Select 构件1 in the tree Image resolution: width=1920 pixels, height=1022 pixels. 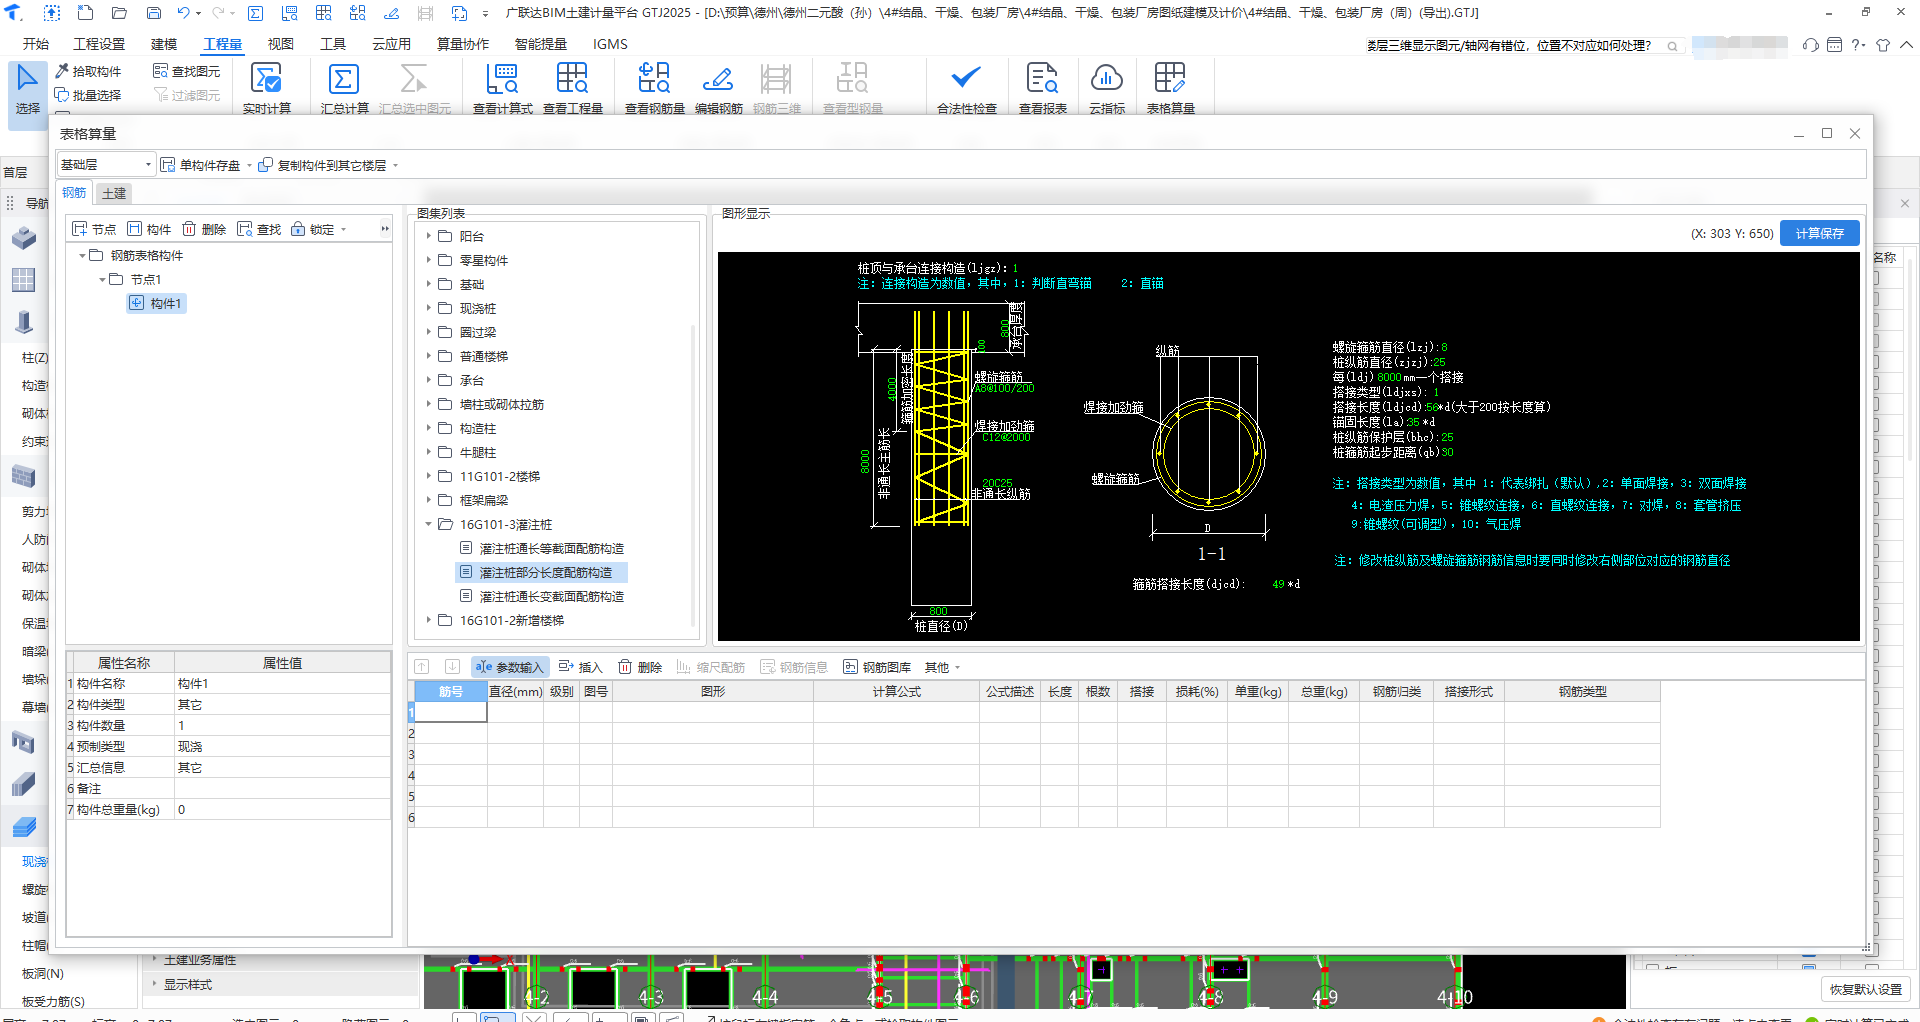pos(157,303)
